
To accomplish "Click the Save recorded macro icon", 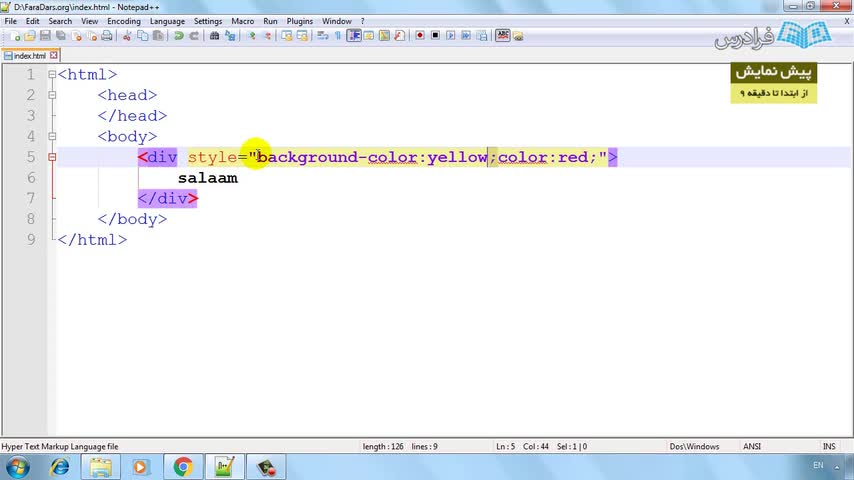I will point(482,36).
